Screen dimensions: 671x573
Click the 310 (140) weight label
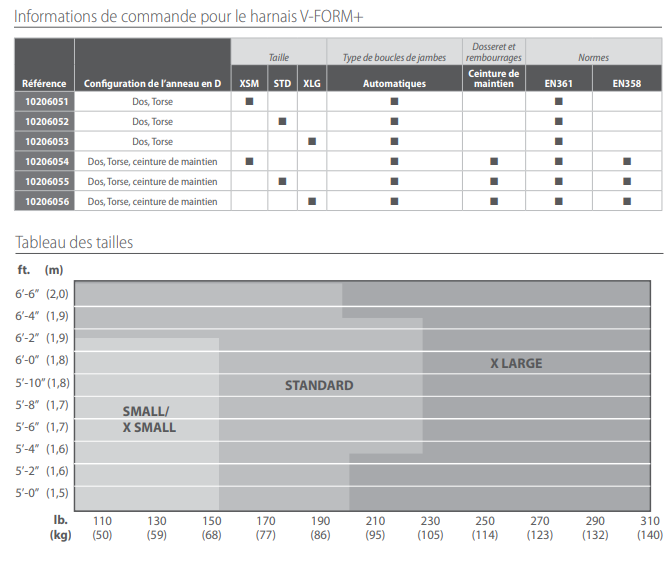tap(650, 528)
